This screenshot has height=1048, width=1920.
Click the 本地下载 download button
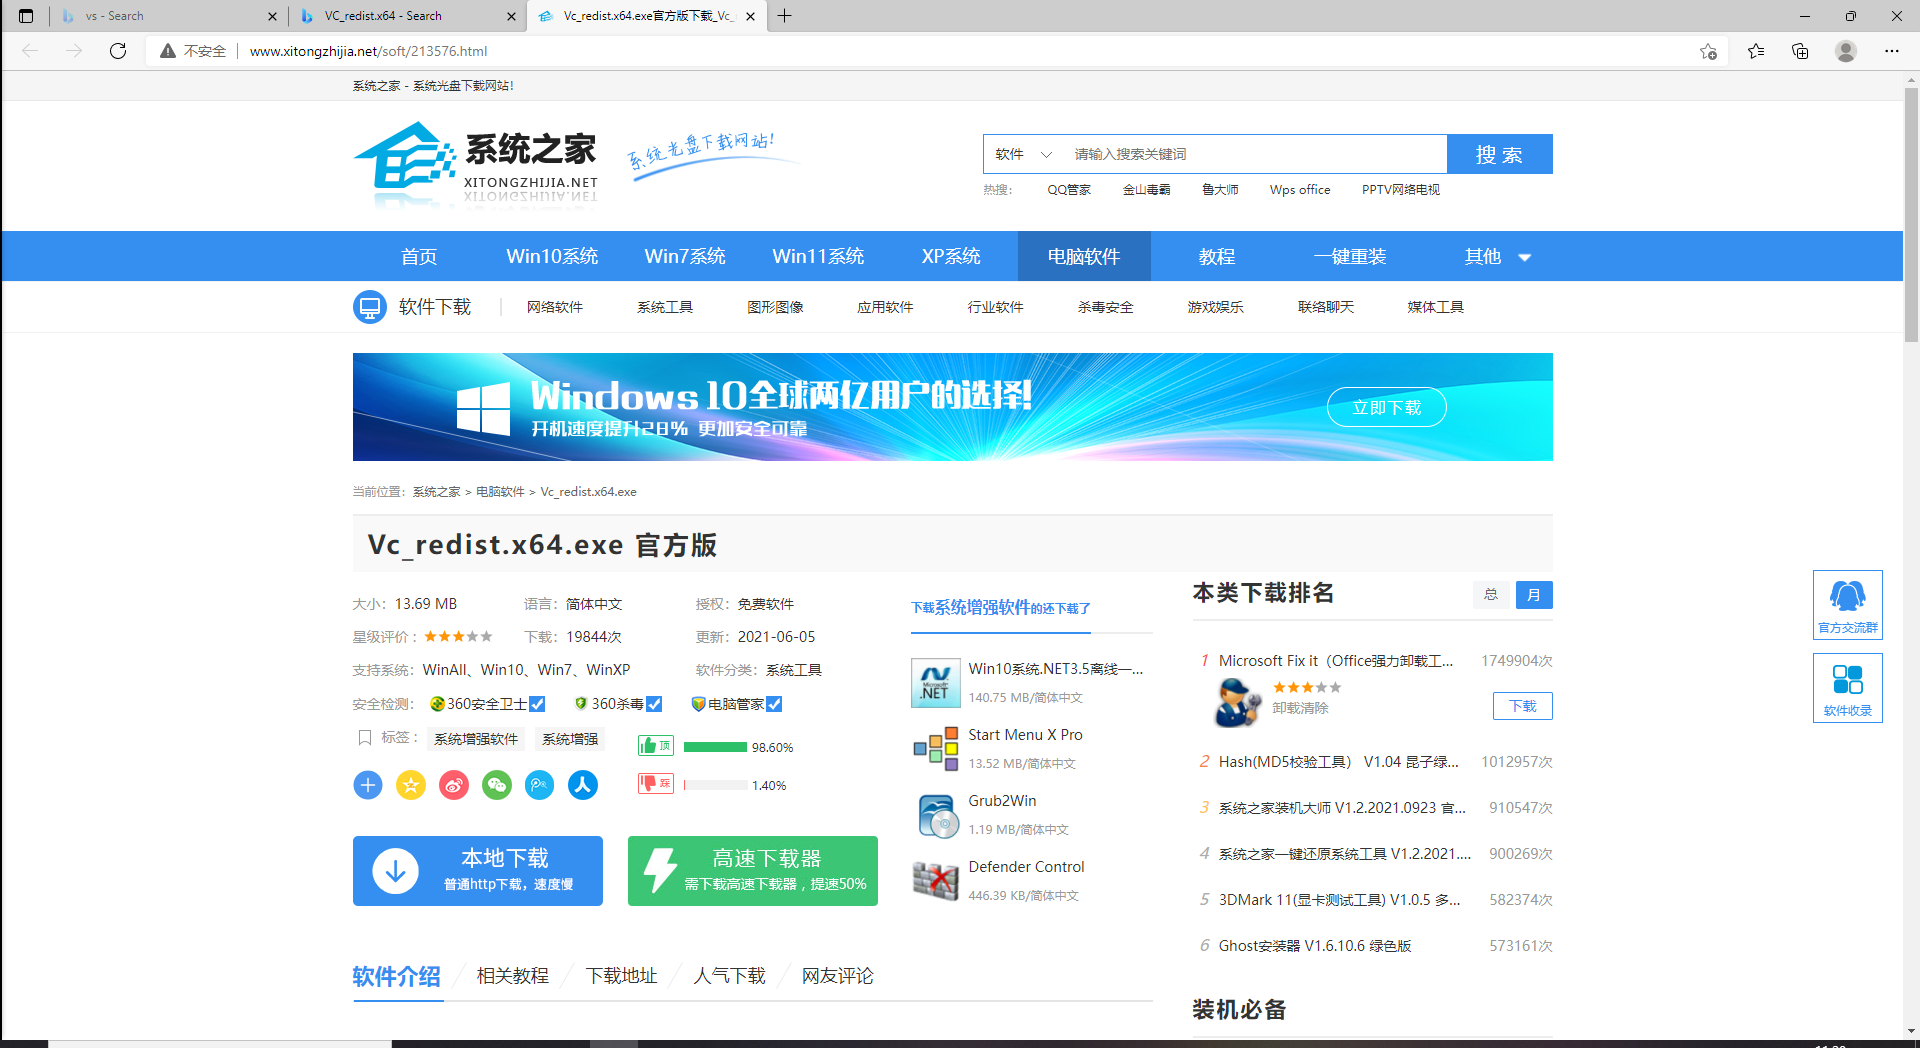coord(478,871)
